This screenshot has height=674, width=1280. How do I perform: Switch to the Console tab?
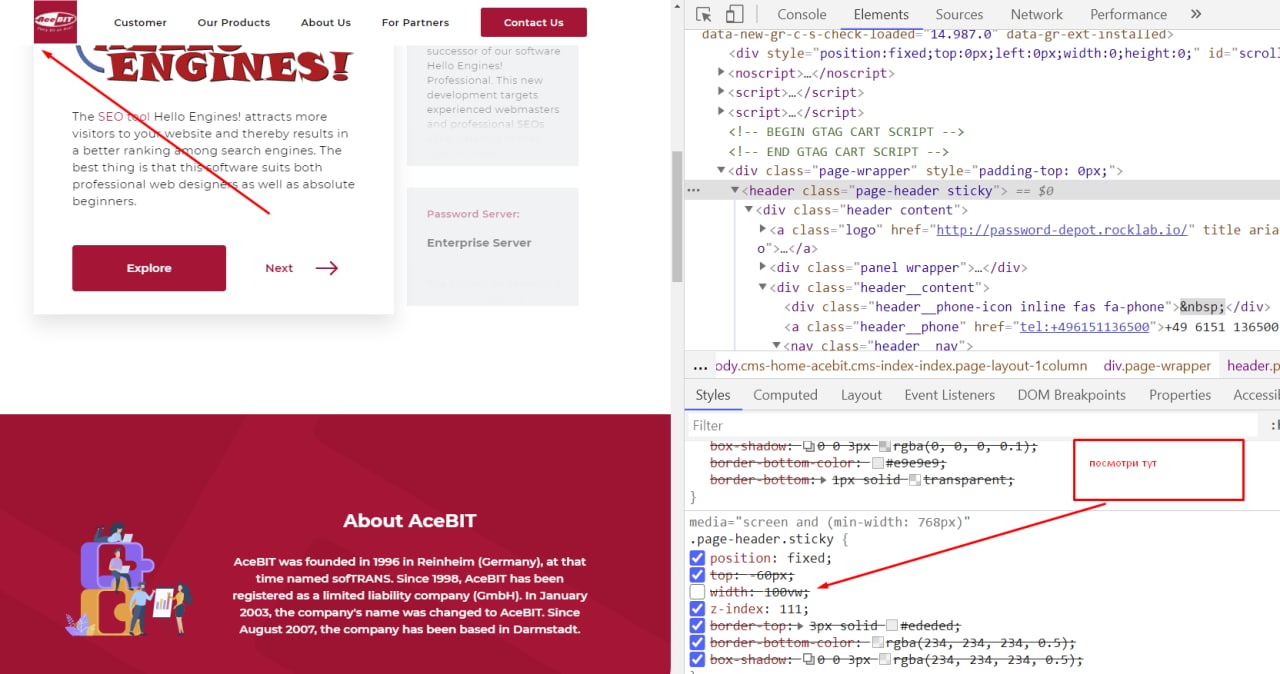[x=802, y=14]
